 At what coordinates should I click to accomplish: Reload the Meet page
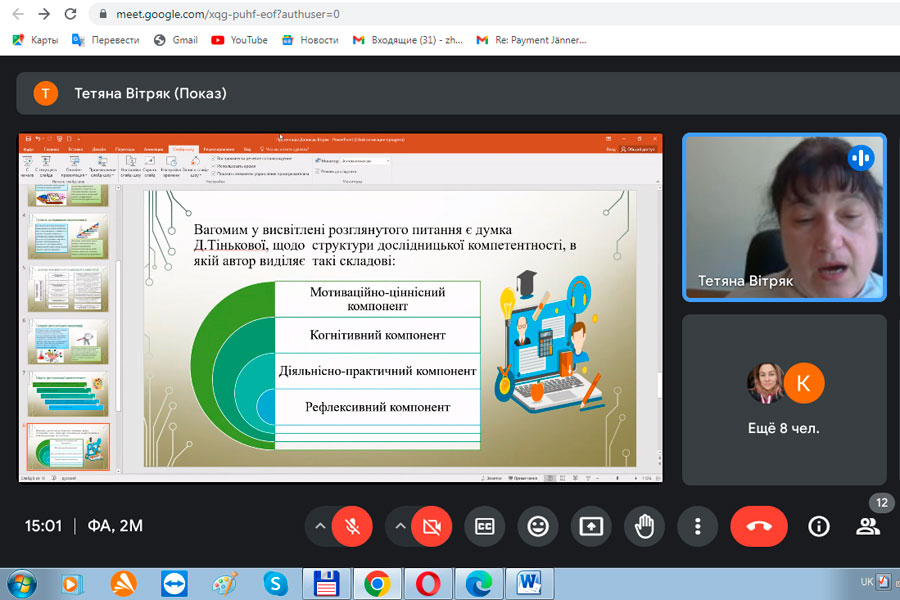[x=70, y=14]
